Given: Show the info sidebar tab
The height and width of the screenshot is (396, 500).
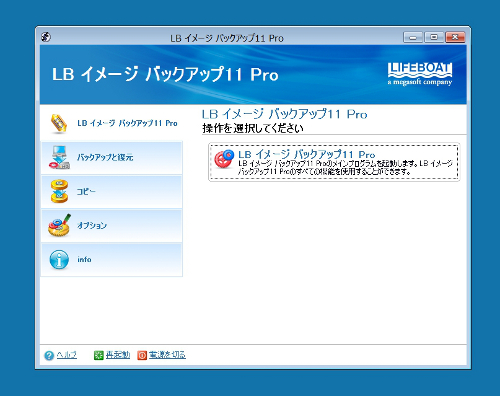Looking at the screenshot, I should (x=111, y=260).
